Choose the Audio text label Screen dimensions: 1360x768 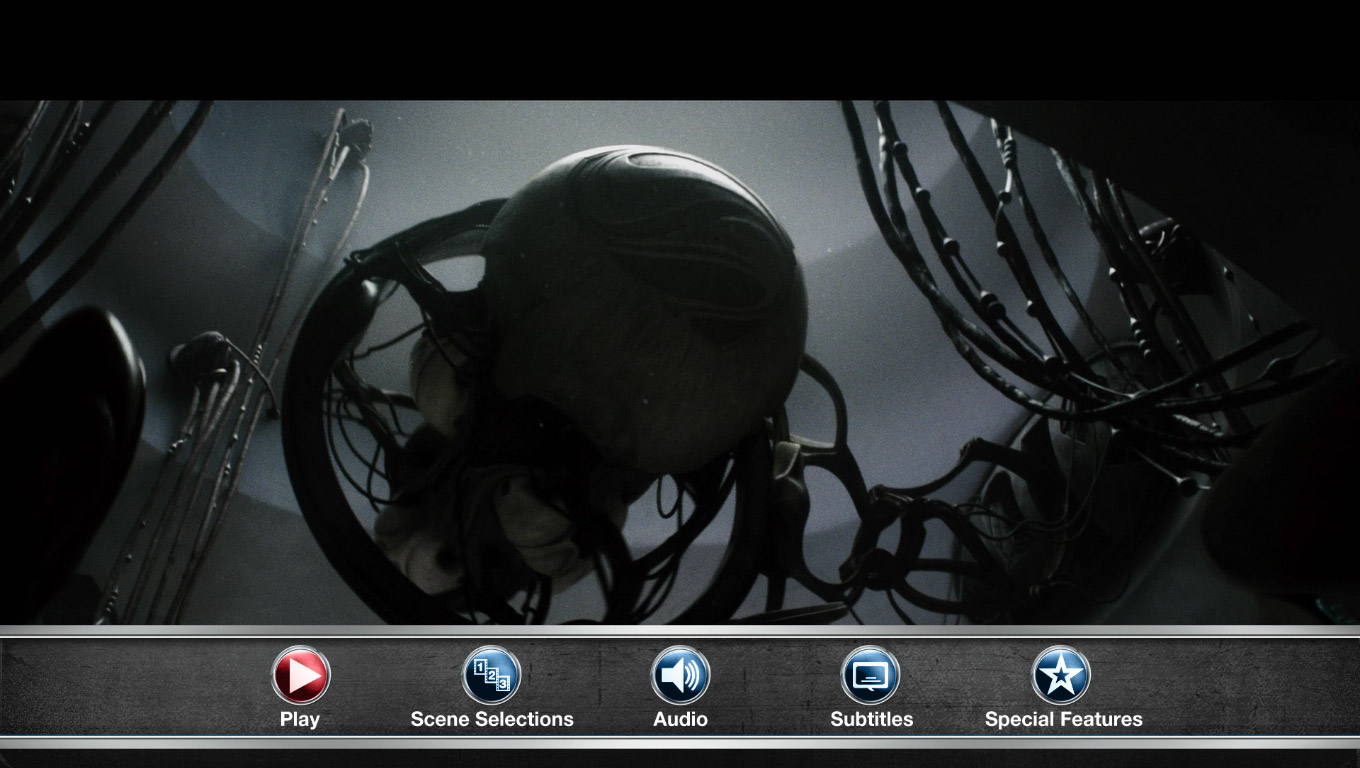tap(680, 719)
